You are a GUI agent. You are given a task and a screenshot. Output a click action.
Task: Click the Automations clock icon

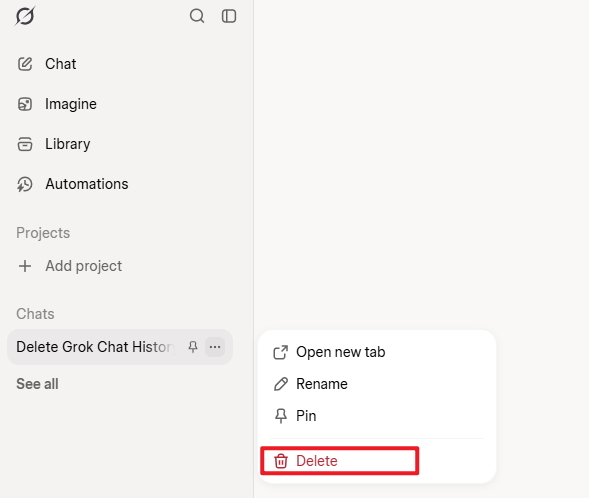[x=25, y=184]
